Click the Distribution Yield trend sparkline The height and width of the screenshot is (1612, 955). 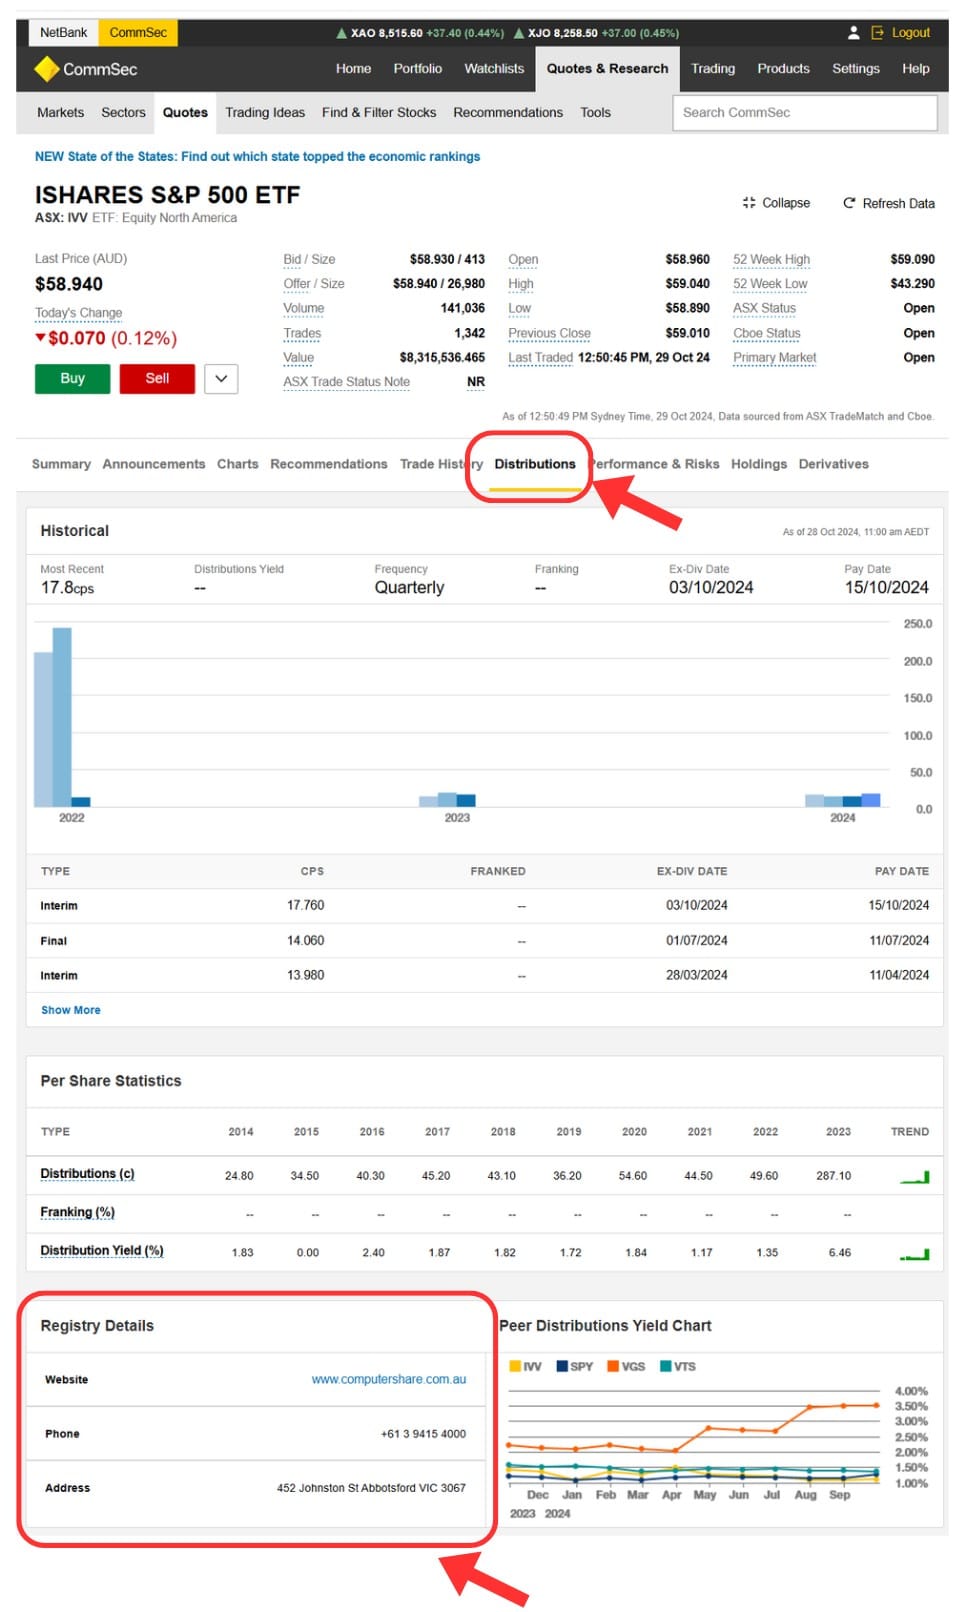click(914, 1254)
